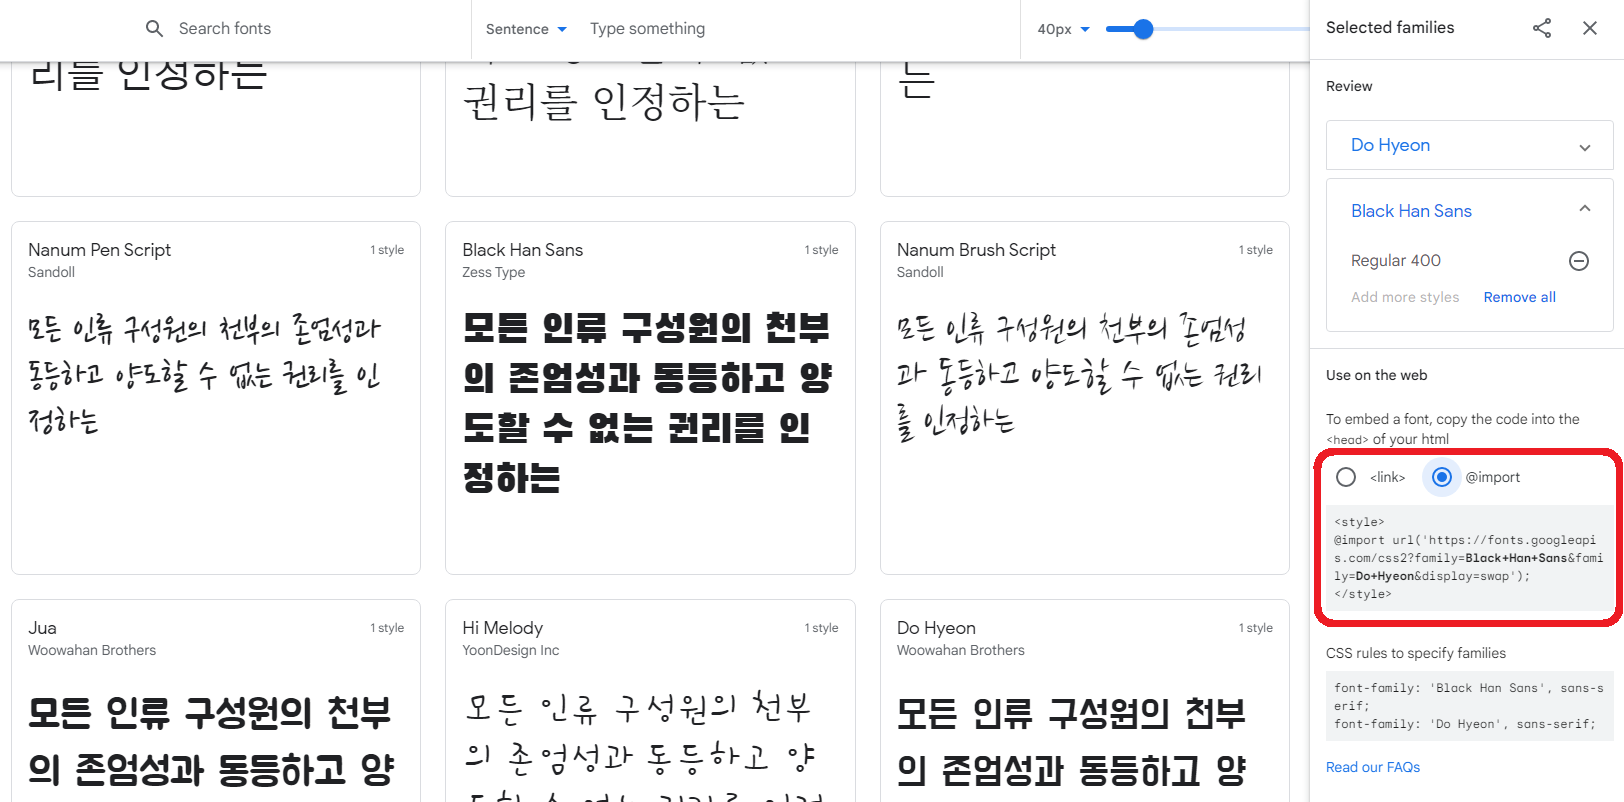Image resolution: width=1624 pixels, height=802 pixels.
Task: Click the search magnifier icon
Action: [x=154, y=28]
